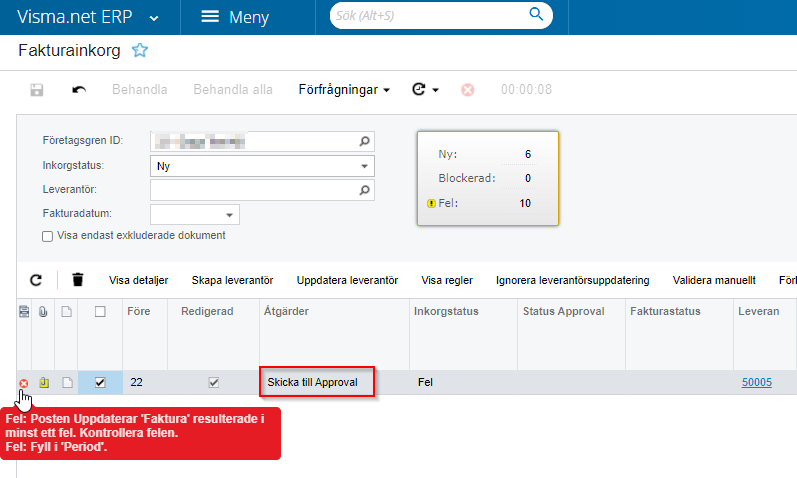Image resolution: width=797 pixels, height=478 pixels.
Task: Click the undo arrow icon
Action: pyautogui.click(x=79, y=90)
